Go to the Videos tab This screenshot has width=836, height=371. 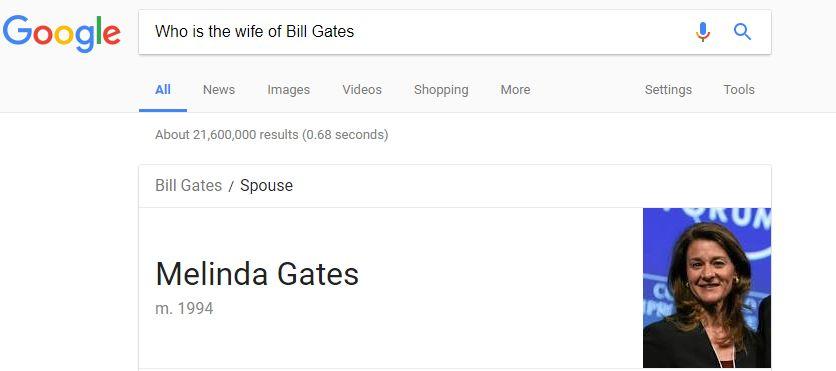point(362,90)
